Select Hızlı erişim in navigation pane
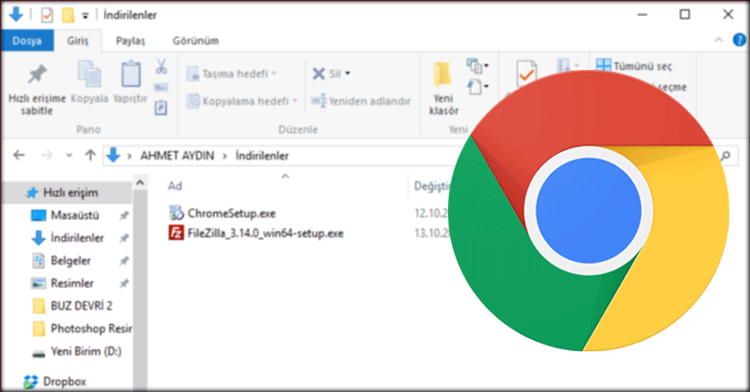 coord(68,193)
